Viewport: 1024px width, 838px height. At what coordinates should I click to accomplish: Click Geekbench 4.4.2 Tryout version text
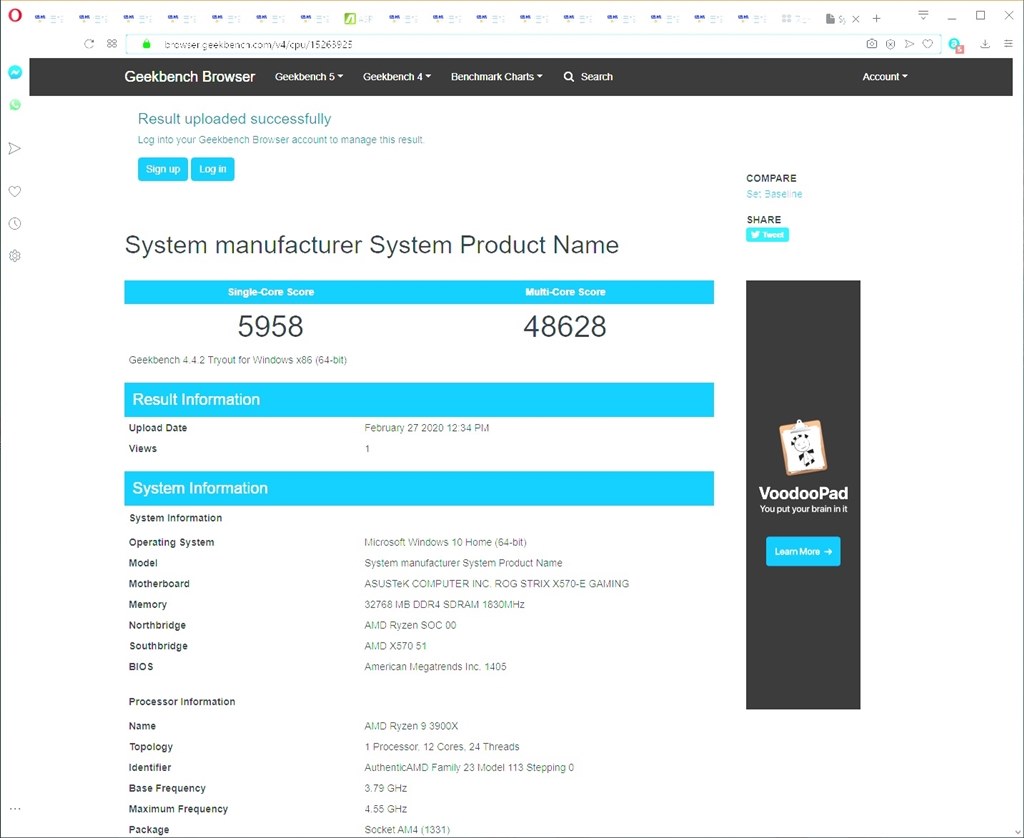pos(238,360)
